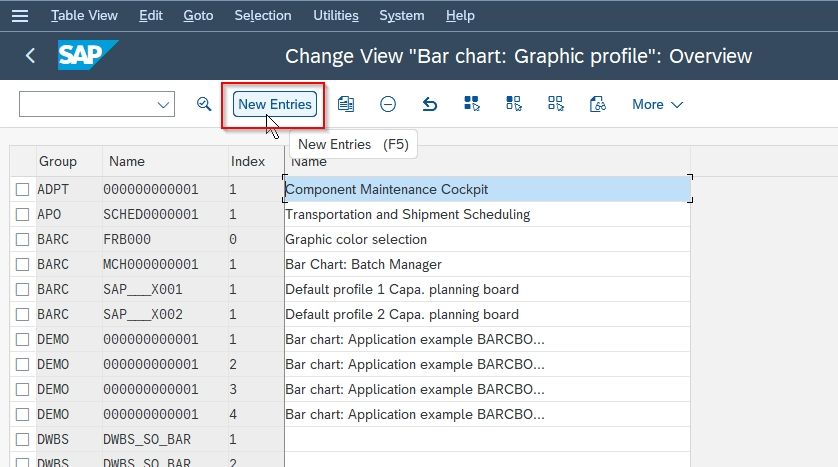Screen dimensions: 838x467
Task: Click the Select All icon
Action: (472, 104)
